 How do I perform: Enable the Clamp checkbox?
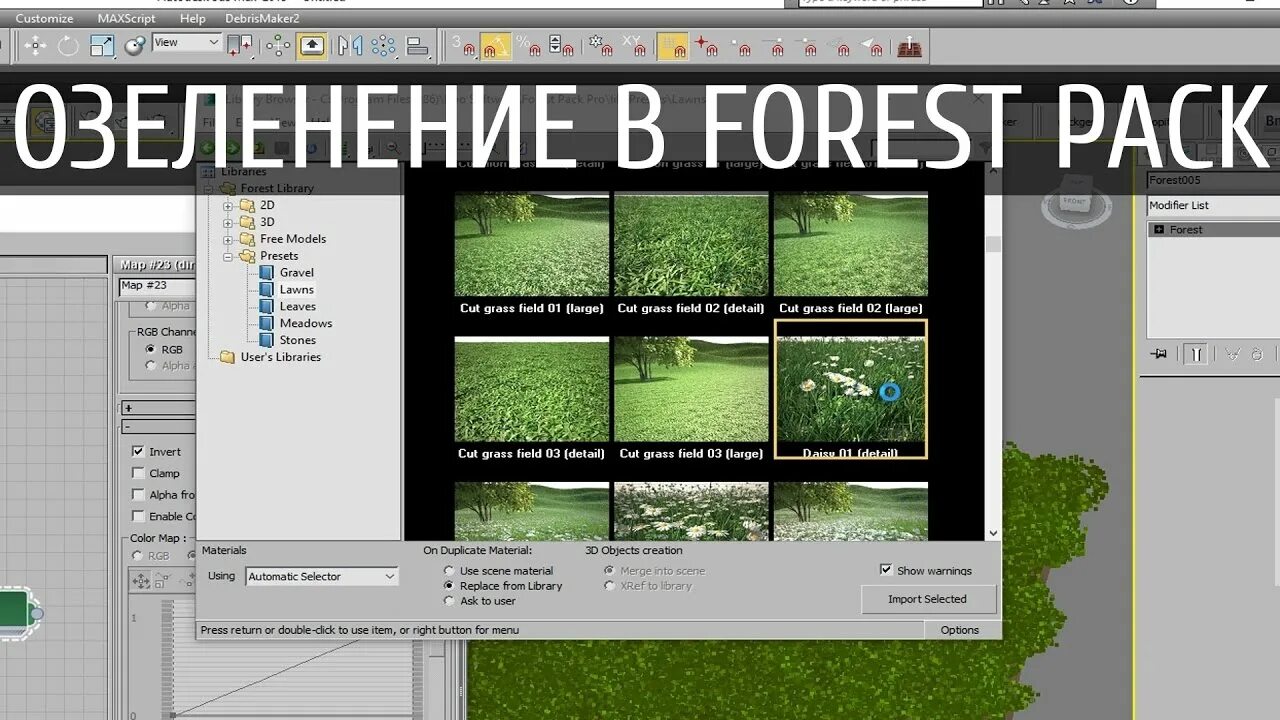coord(138,473)
